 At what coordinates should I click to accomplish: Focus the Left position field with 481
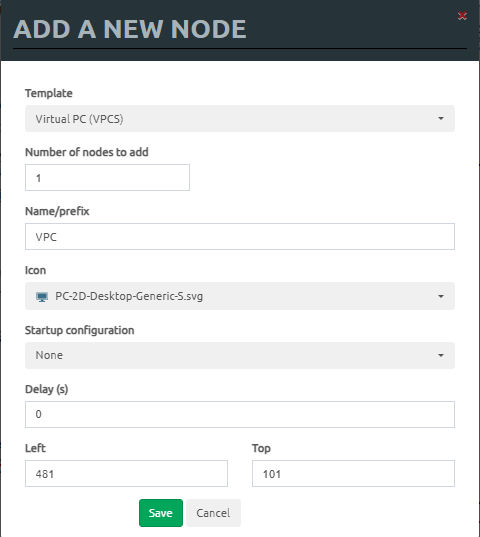126,474
